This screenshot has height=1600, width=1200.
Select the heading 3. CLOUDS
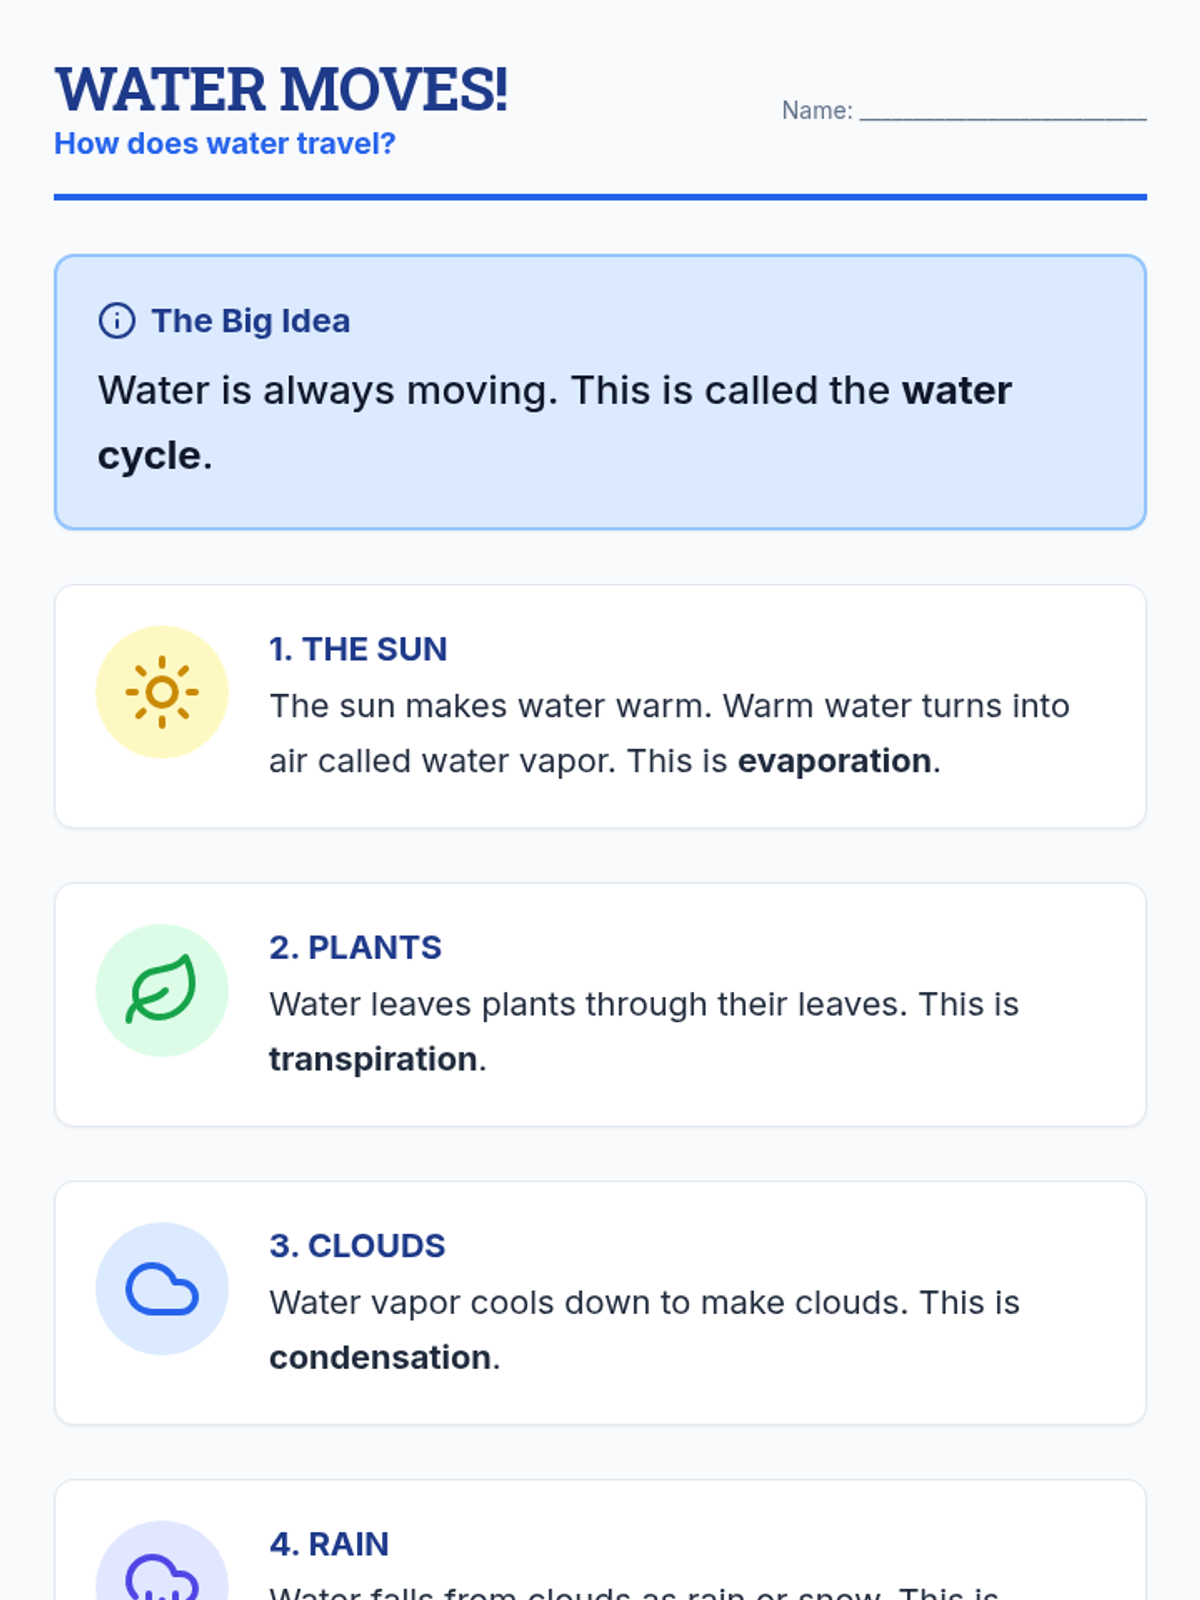357,1246
